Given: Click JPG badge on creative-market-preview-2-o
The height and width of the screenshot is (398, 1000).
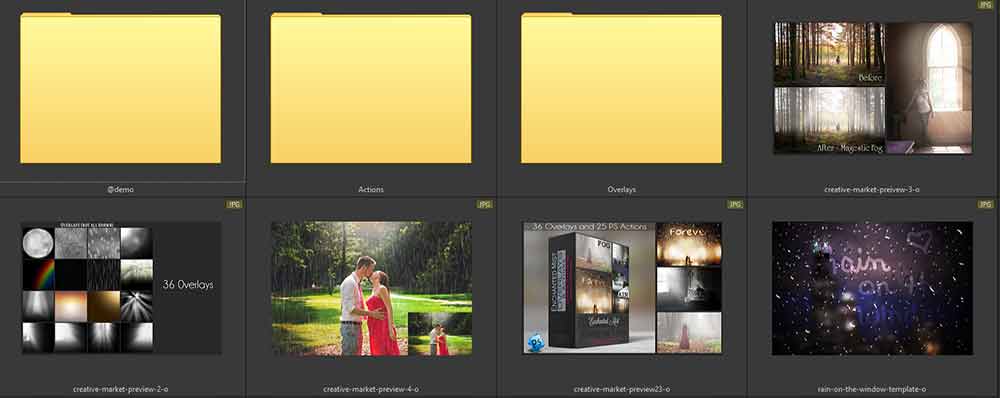Looking at the screenshot, I should (x=234, y=204).
